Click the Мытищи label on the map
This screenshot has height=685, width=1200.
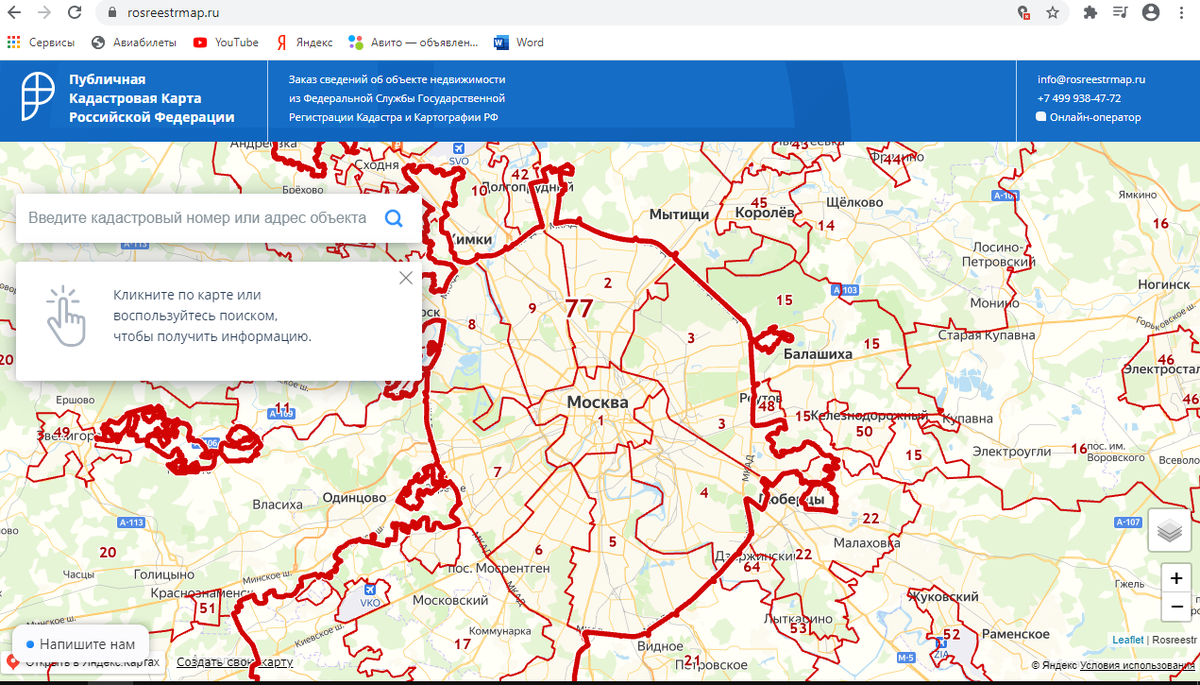coord(679,214)
